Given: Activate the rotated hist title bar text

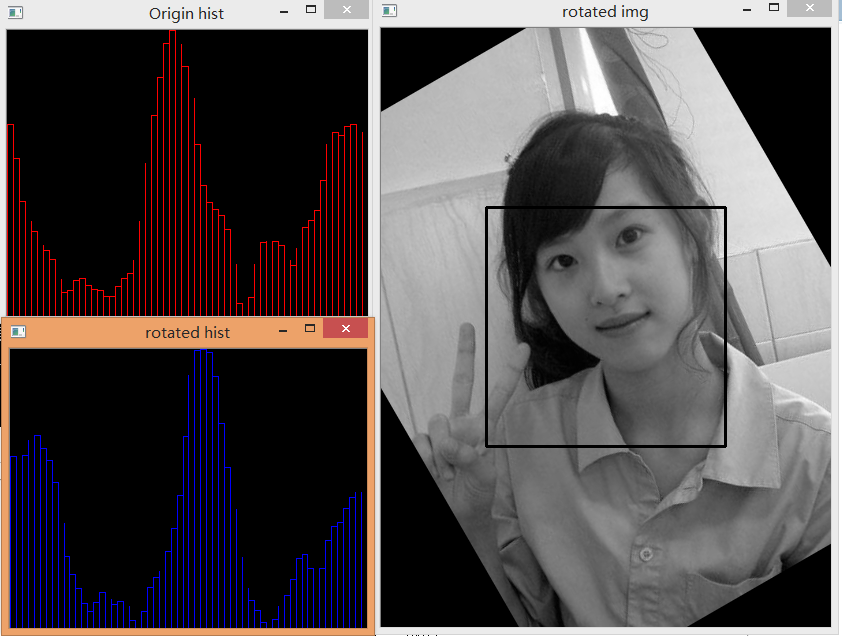Looking at the screenshot, I should point(187,332).
